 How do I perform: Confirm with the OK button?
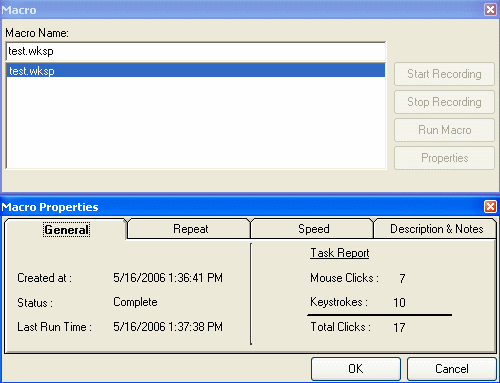pyautogui.click(x=356, y=369)
